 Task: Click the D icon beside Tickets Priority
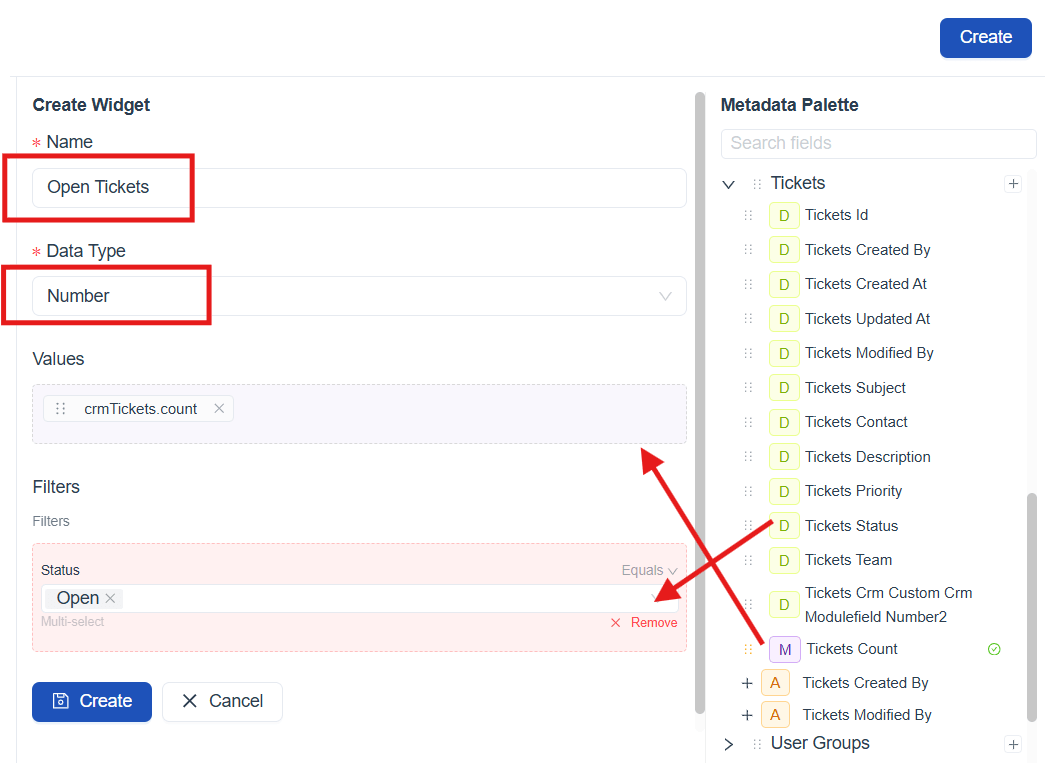tap(784, 491)
